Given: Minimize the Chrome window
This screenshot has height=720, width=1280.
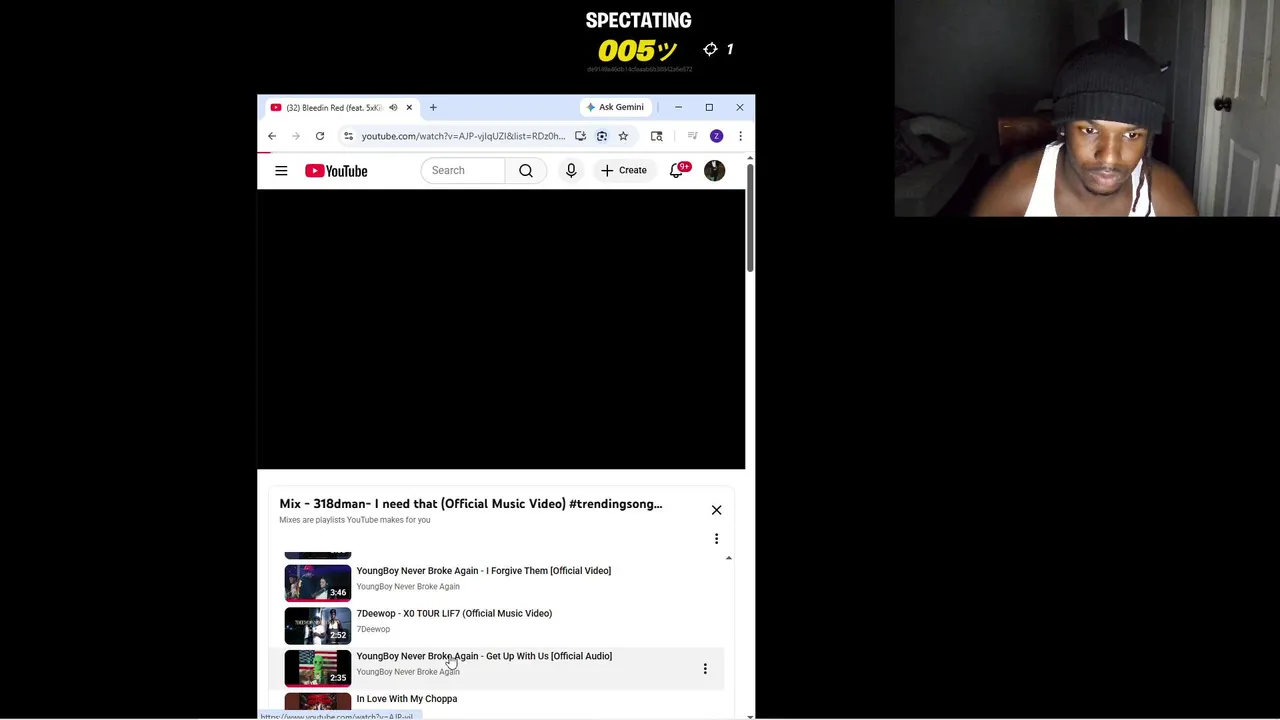Looking at the screenshot, I should pos(678,107).
